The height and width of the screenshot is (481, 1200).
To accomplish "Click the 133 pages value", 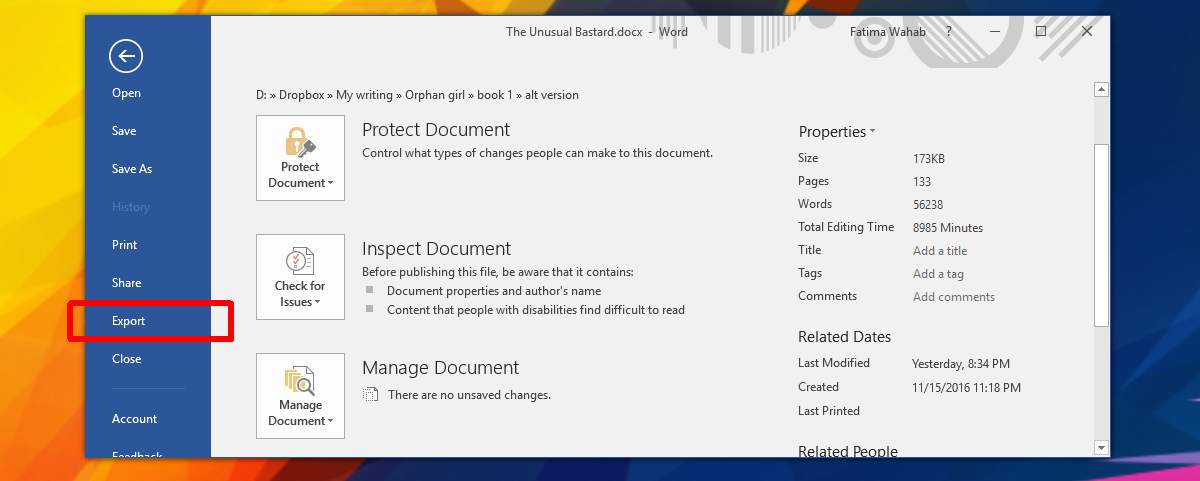I will (921, 182).
